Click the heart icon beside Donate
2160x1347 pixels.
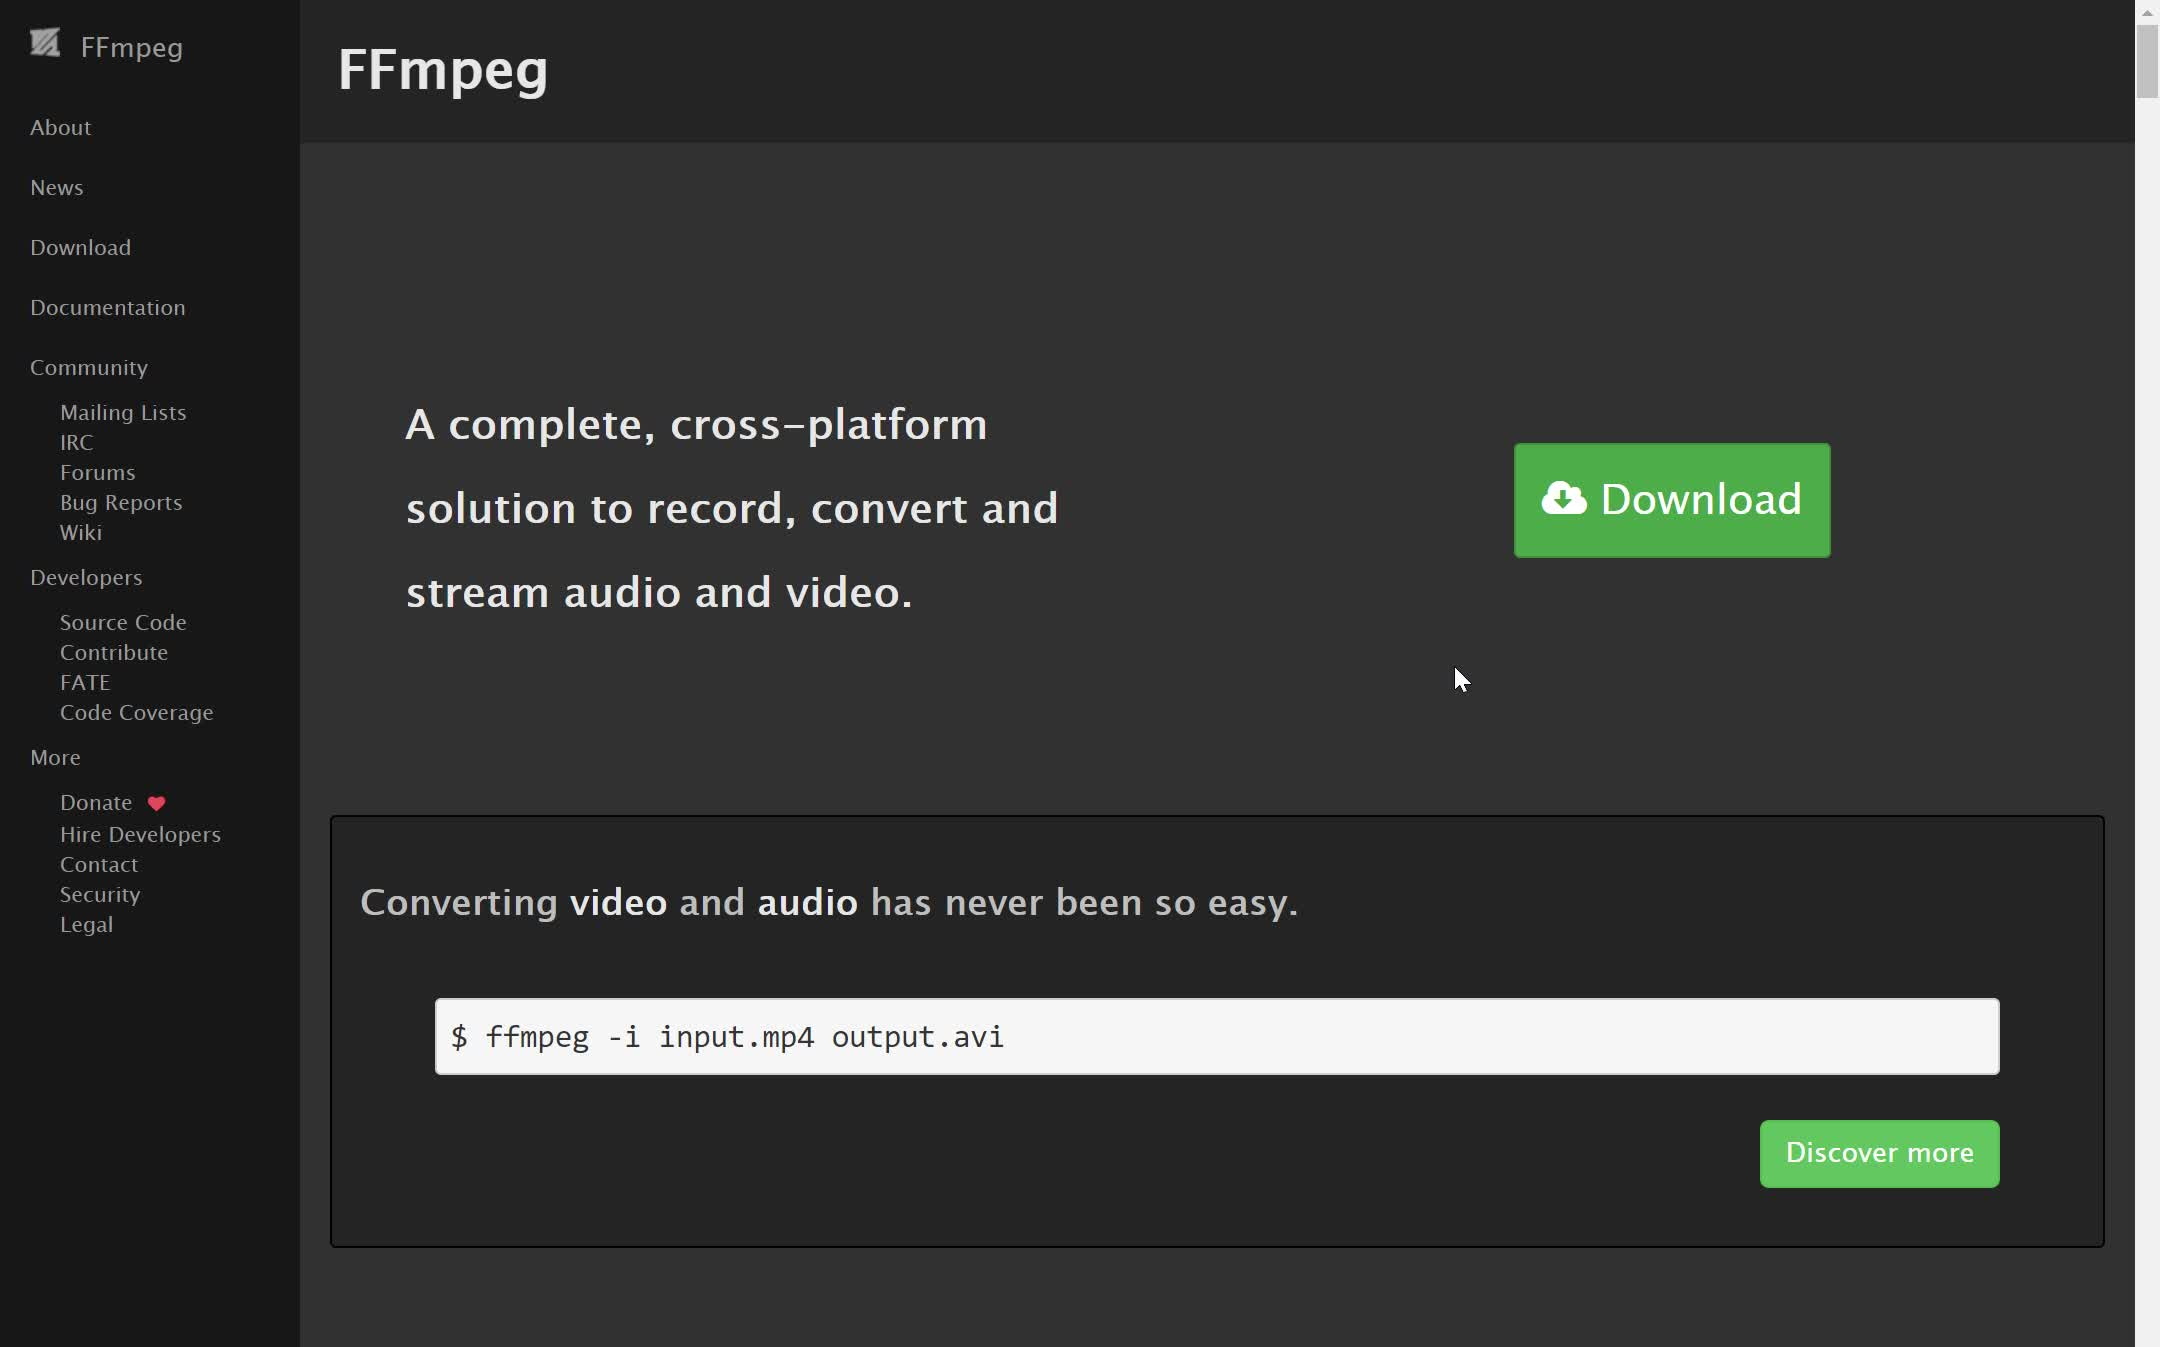pyautogui.click(x=156, y=802)
